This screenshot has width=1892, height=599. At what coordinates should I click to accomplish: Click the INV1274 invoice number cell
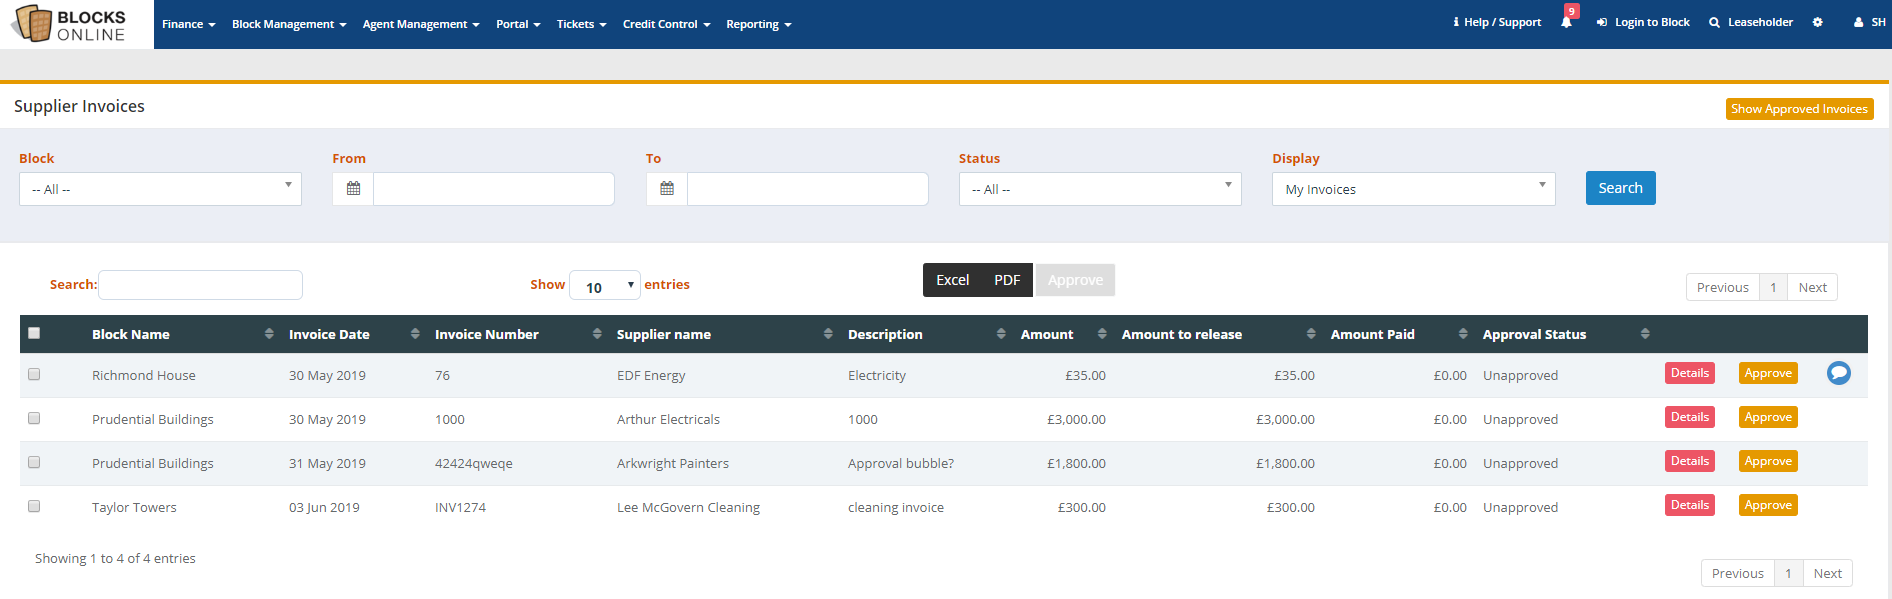click(x=460, y=507)
